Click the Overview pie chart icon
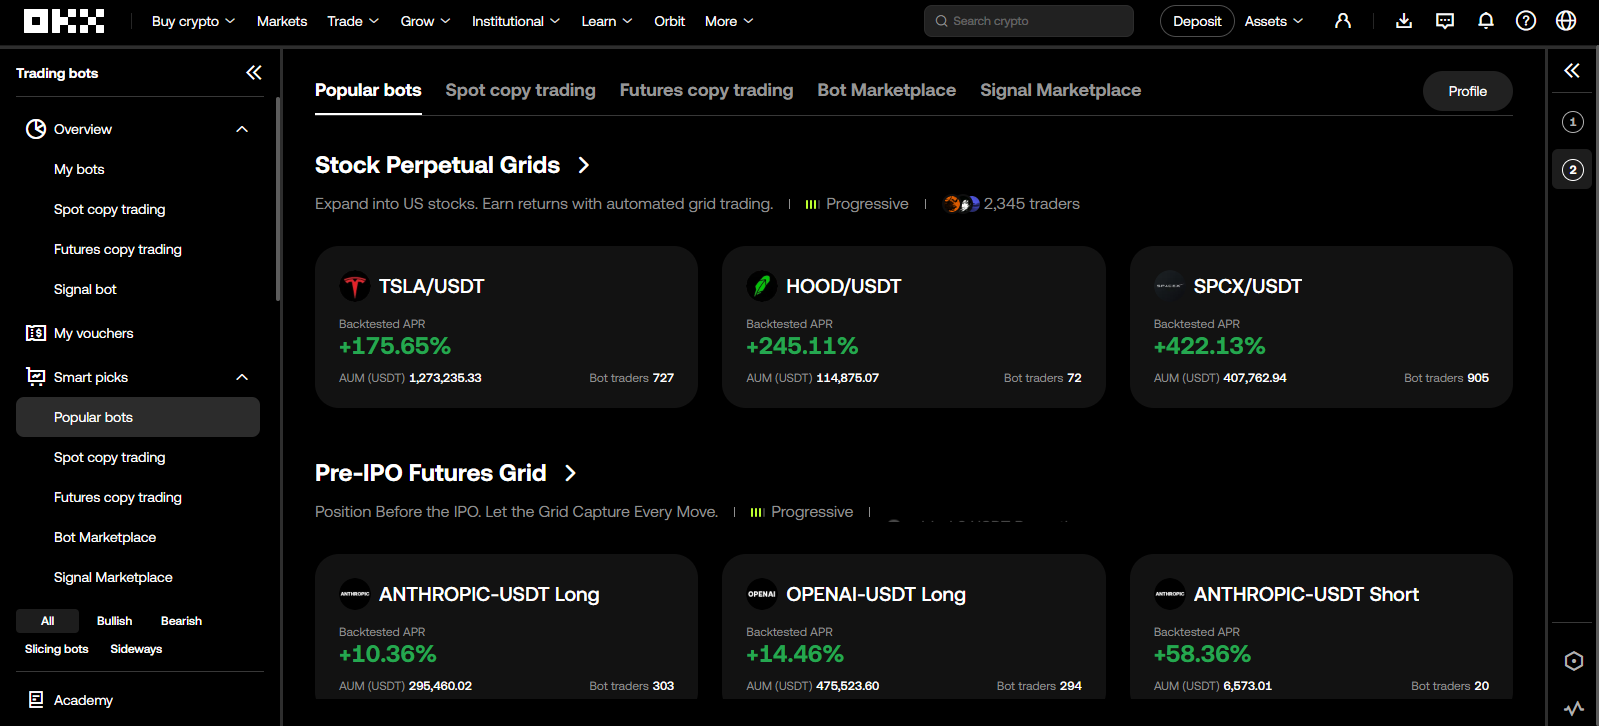This screenshot has height=726, width=1599. (36, 129)
